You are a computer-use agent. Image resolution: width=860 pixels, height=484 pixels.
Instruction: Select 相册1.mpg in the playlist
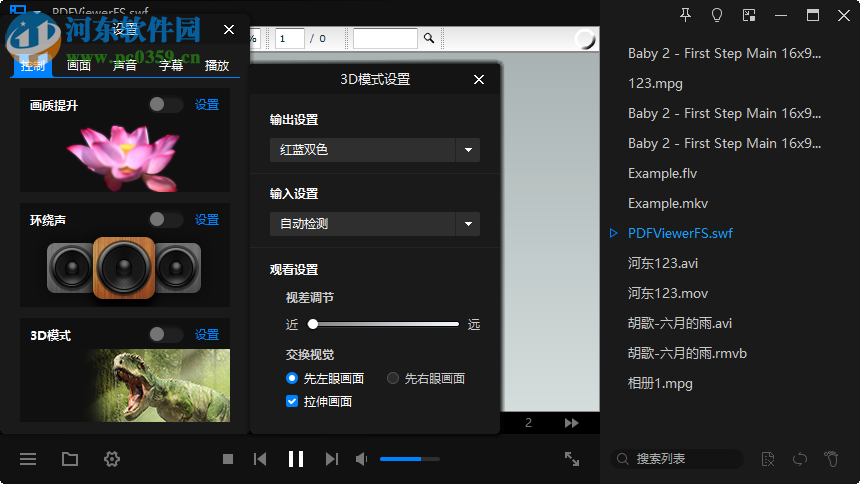coord(660,384)
